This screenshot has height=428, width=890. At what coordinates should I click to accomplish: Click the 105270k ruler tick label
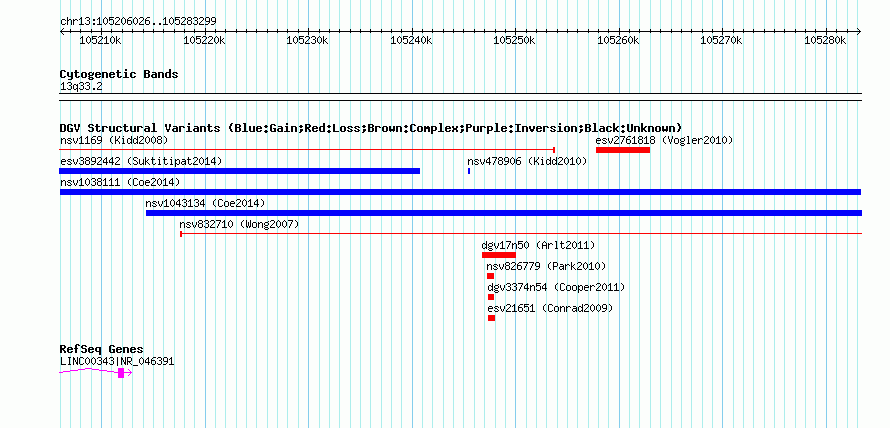(722, 41)
